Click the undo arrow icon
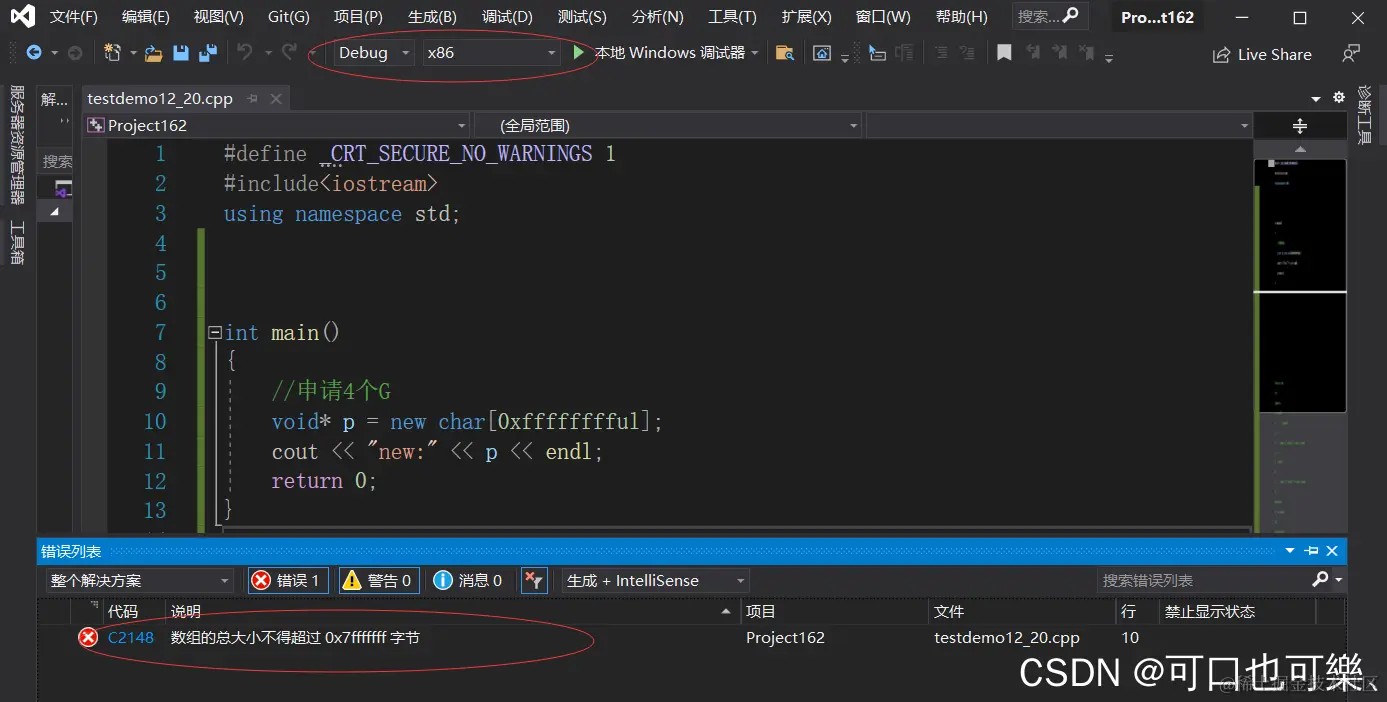Image resolution: width=1387 pixels, height=702 pixels. click(x=245, y=52)
